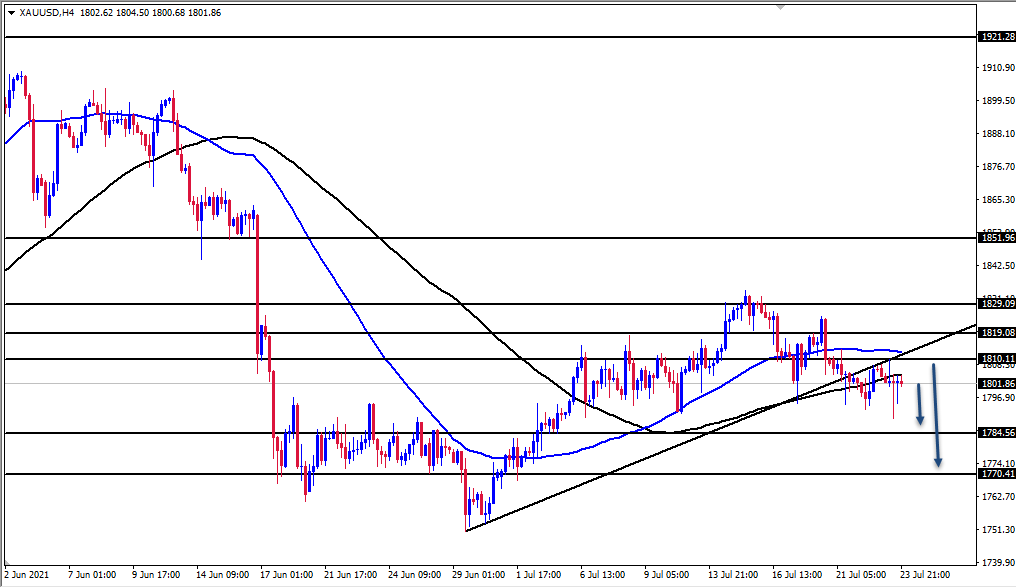Click the 1876.70 price axis value
1016x588 pixels.
click(x=998, y=167)
